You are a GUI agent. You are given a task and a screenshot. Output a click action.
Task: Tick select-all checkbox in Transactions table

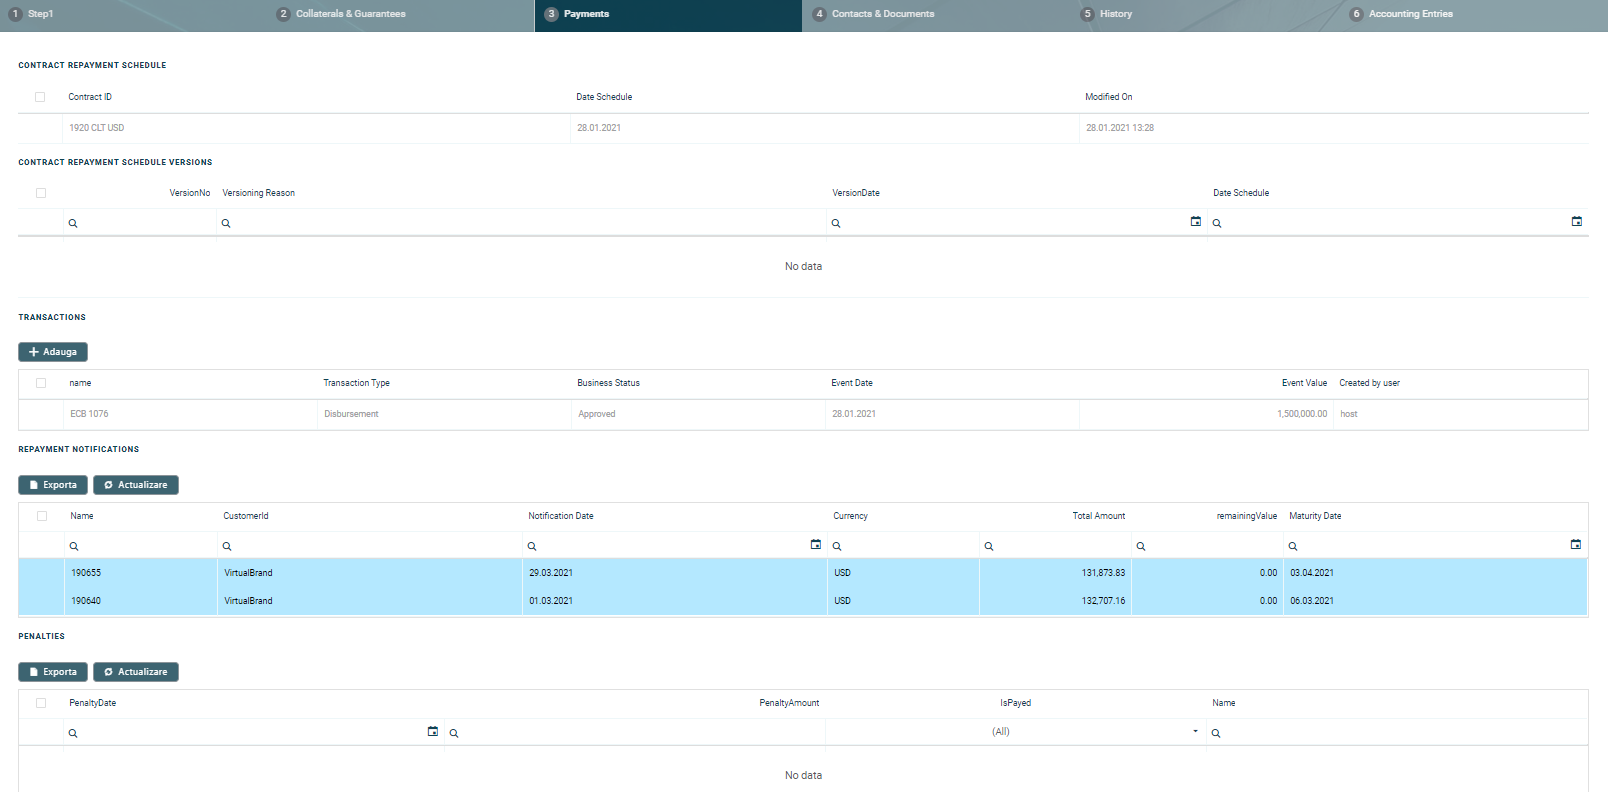(41, 383)
